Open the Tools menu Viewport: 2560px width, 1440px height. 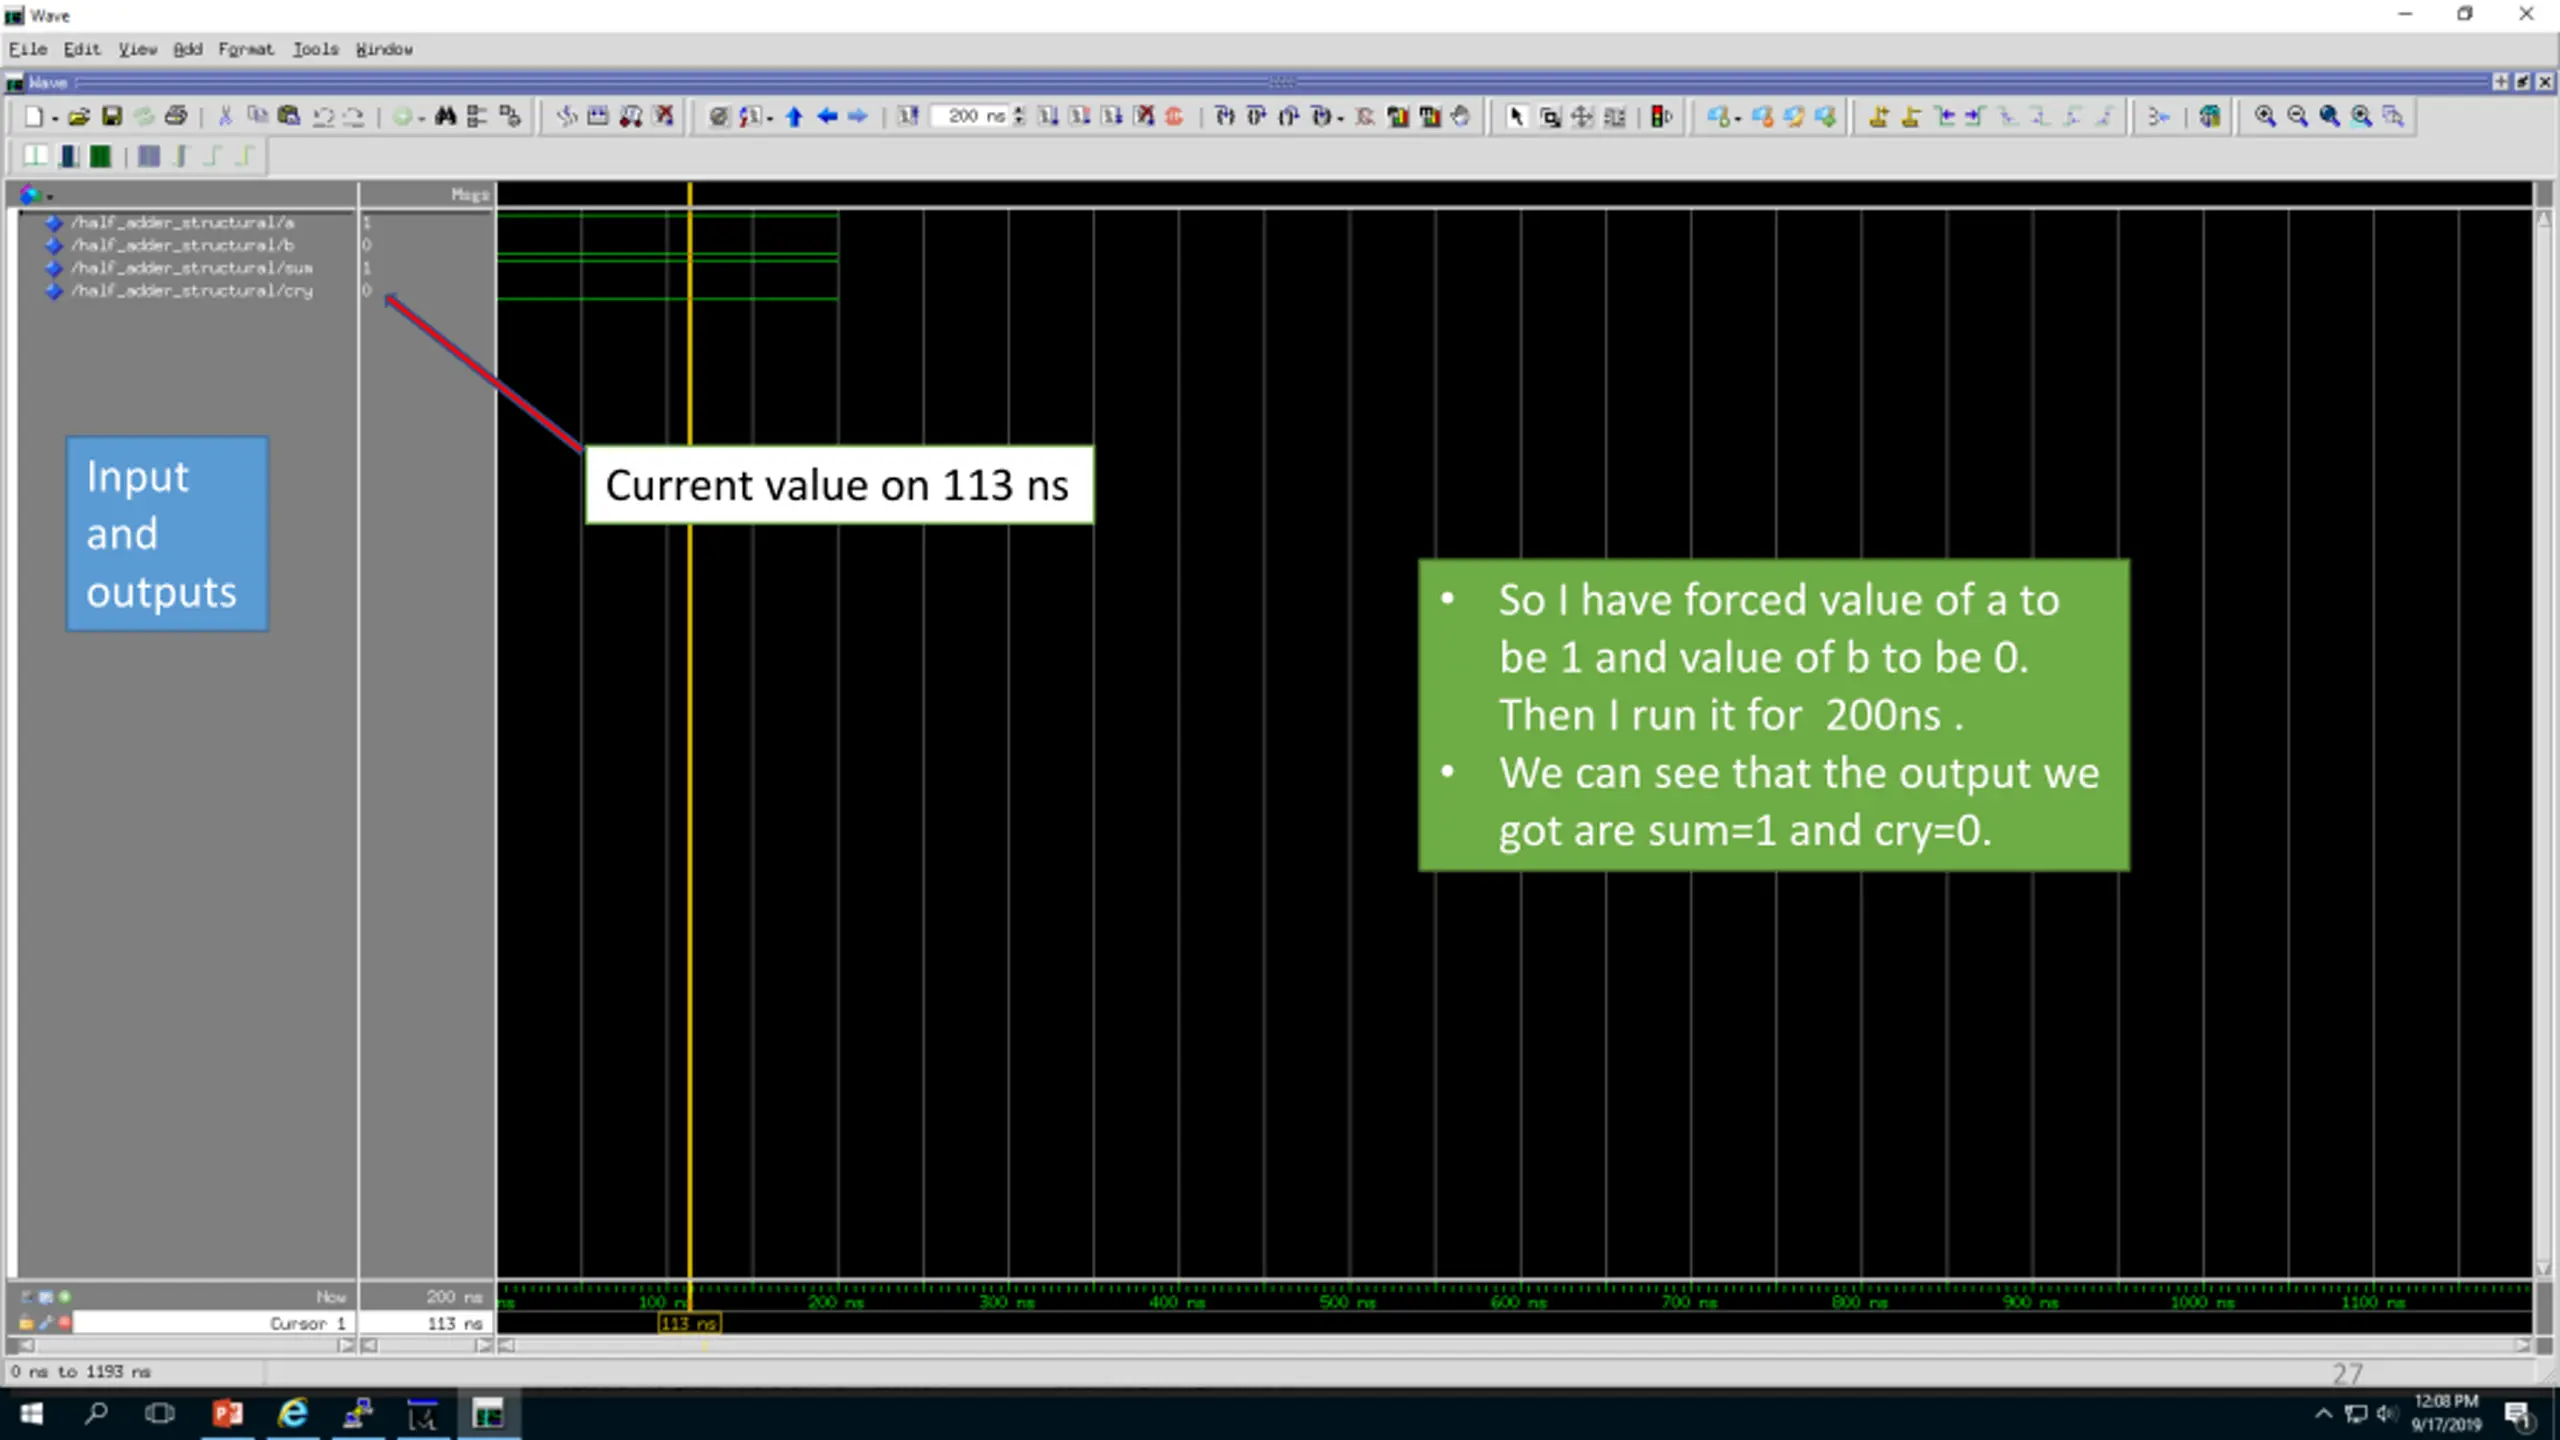[x=316, y=49]
